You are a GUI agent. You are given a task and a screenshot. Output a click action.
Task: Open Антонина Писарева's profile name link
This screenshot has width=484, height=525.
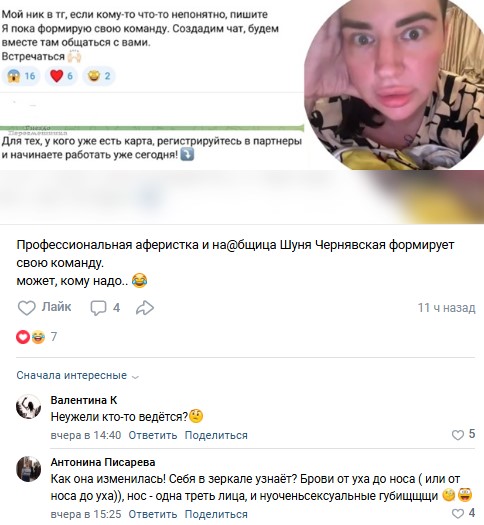(x=103, y=462)
